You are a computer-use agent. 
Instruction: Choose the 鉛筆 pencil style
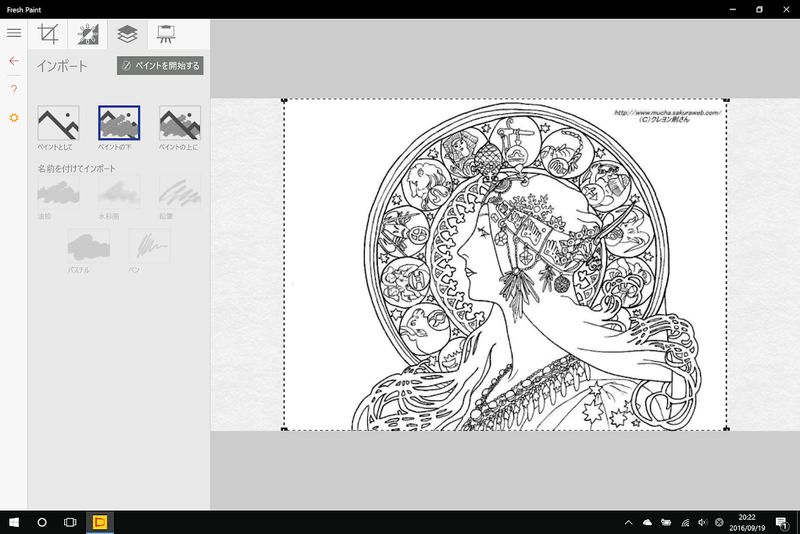(180, 192)
